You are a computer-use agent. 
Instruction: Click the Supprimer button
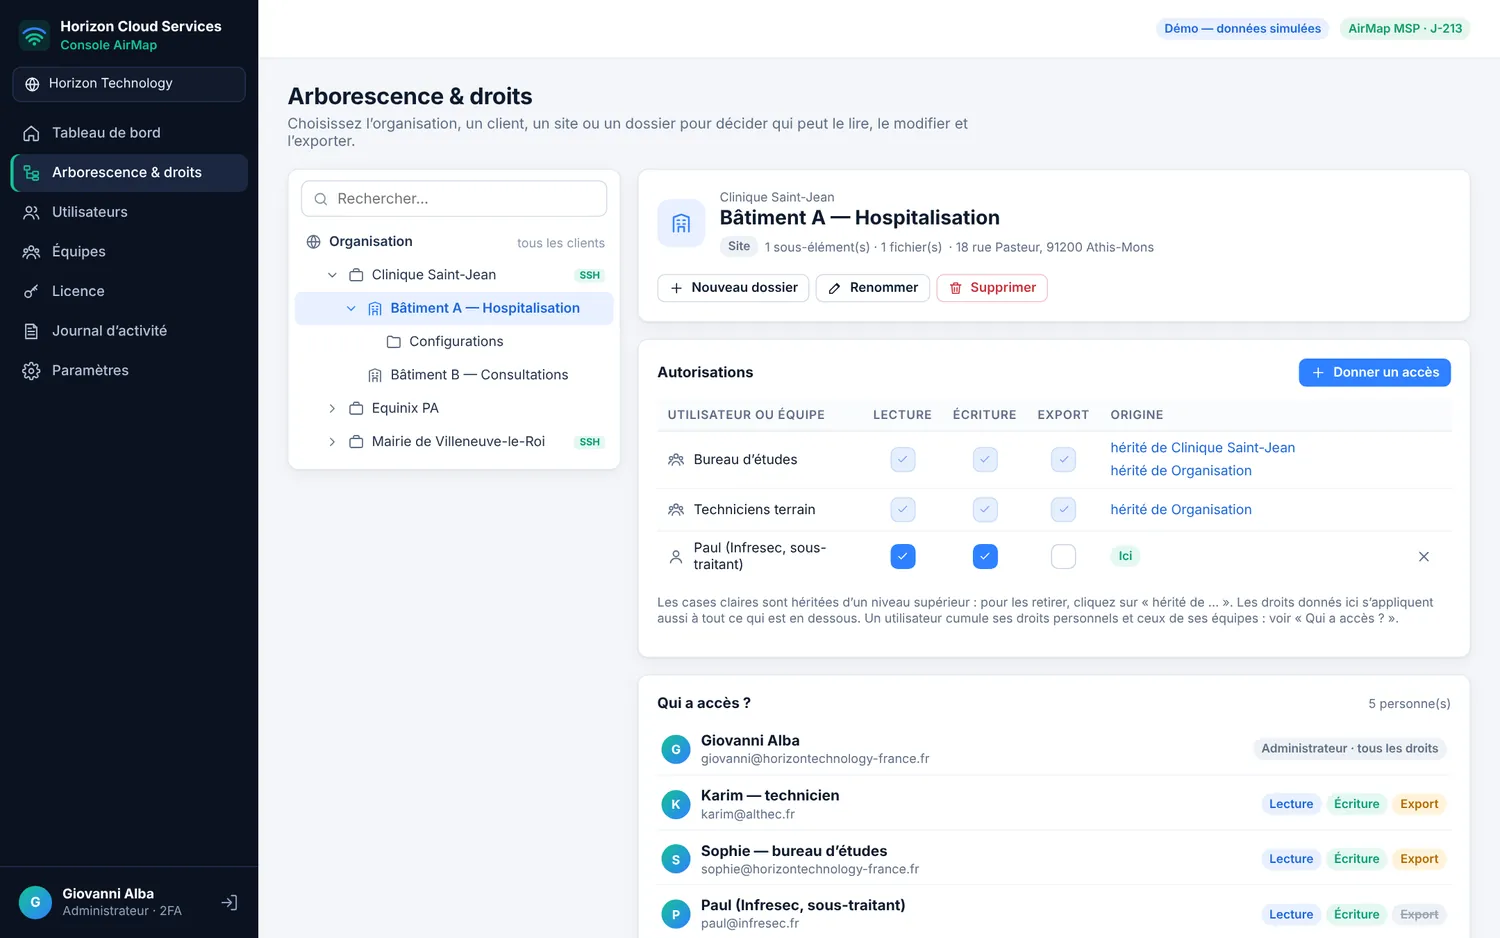pyautogui.click(x=992, y=288)
